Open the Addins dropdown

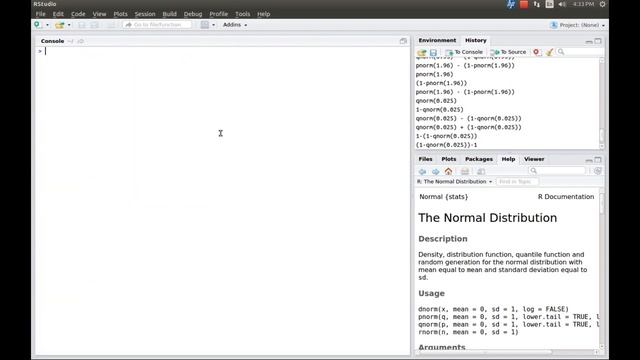click(x=235, y=25)
